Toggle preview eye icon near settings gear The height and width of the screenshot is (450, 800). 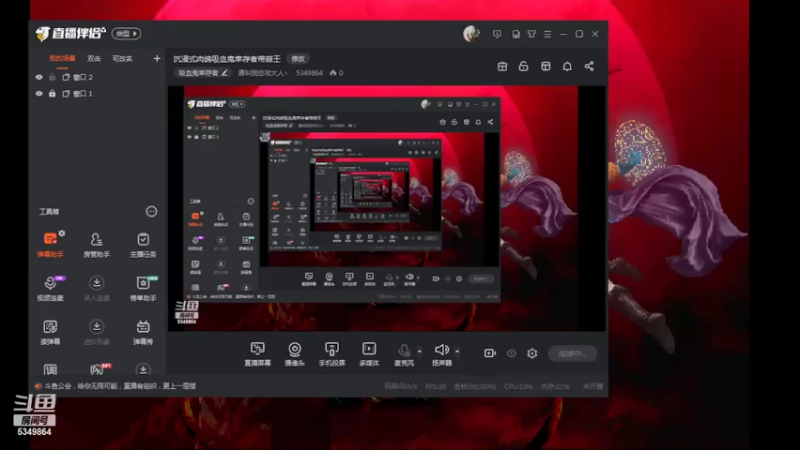(511, 353)
